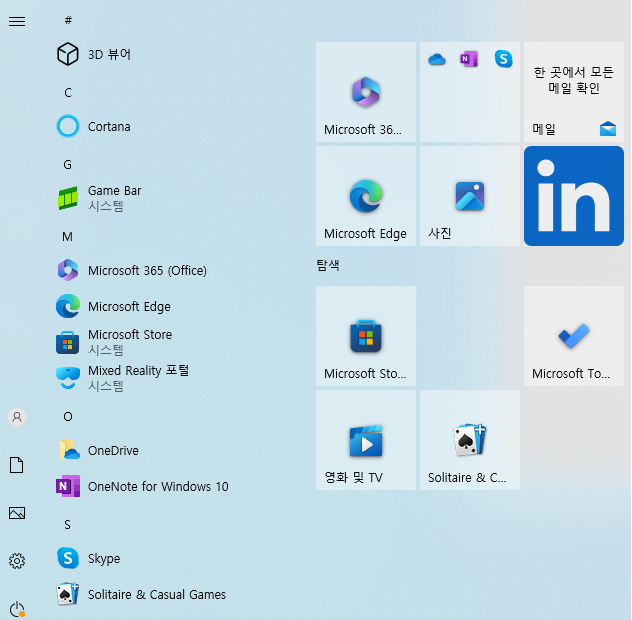
Task: Click the Microsoft Edge pinned tile
Action: [x=366, y=196]
